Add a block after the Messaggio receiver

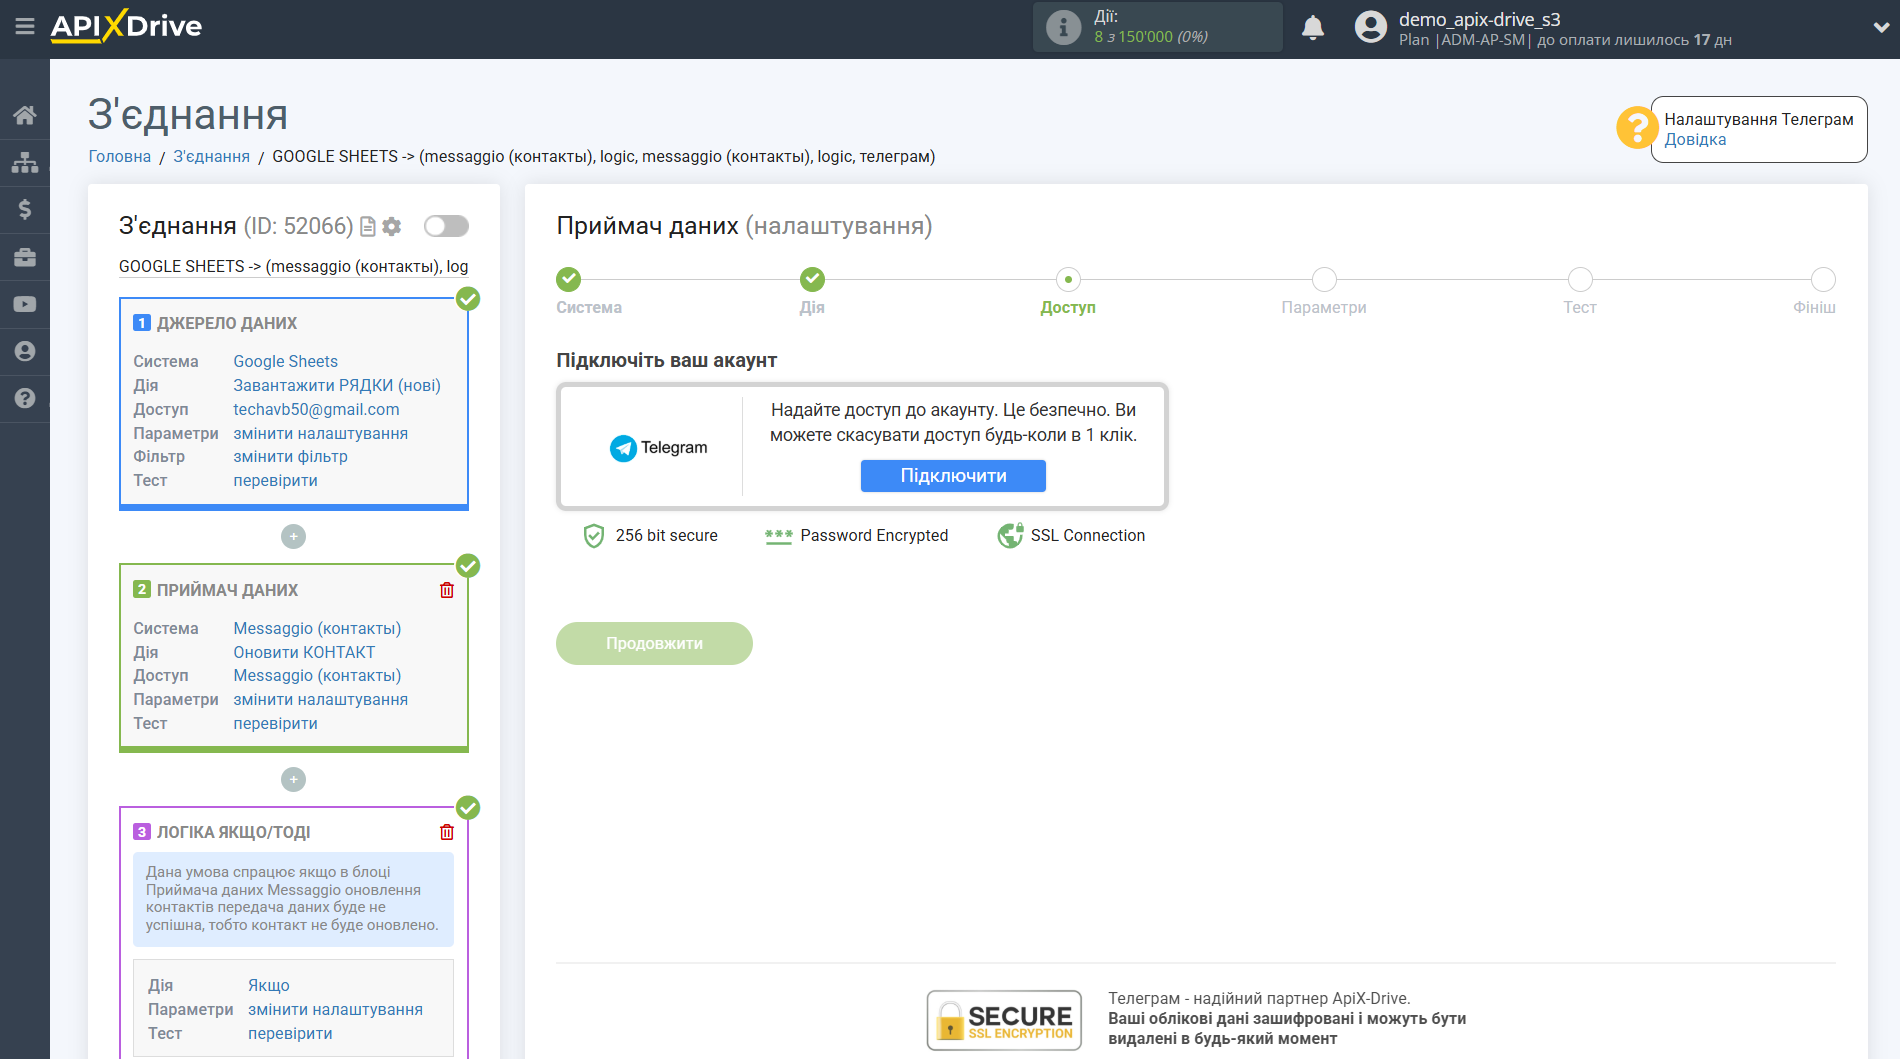(293, 780)
